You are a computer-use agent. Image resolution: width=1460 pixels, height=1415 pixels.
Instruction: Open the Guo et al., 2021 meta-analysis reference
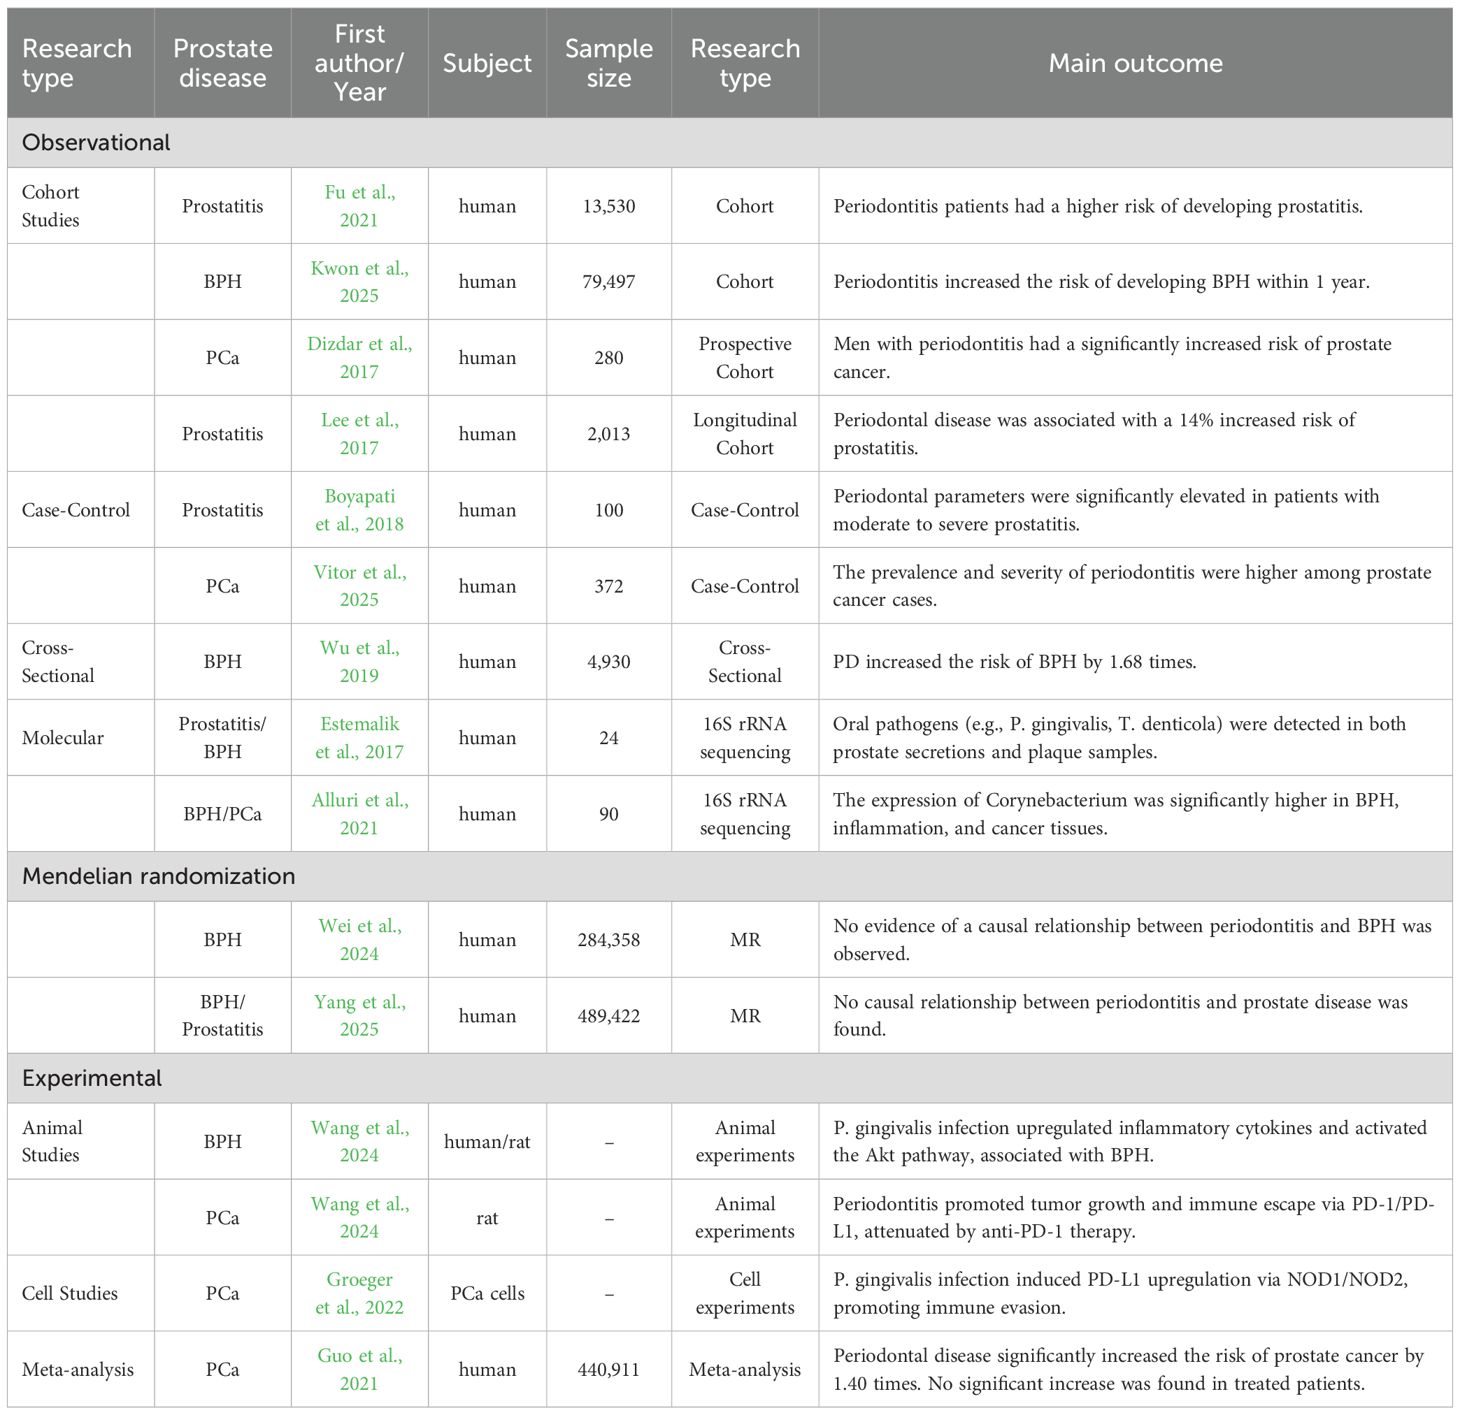pos(359,1369)
